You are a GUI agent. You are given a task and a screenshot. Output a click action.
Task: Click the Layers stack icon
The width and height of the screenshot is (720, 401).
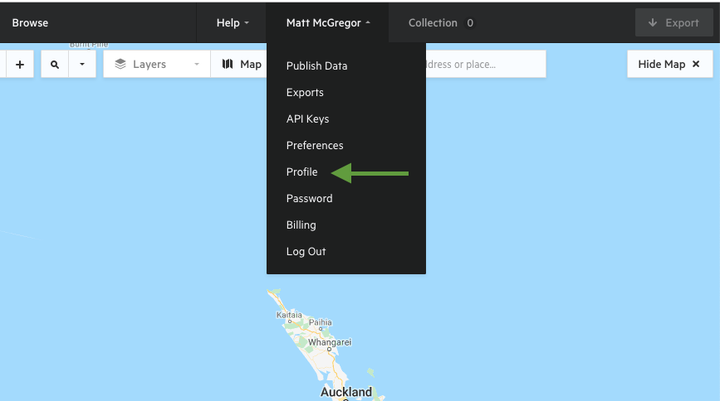120,64
